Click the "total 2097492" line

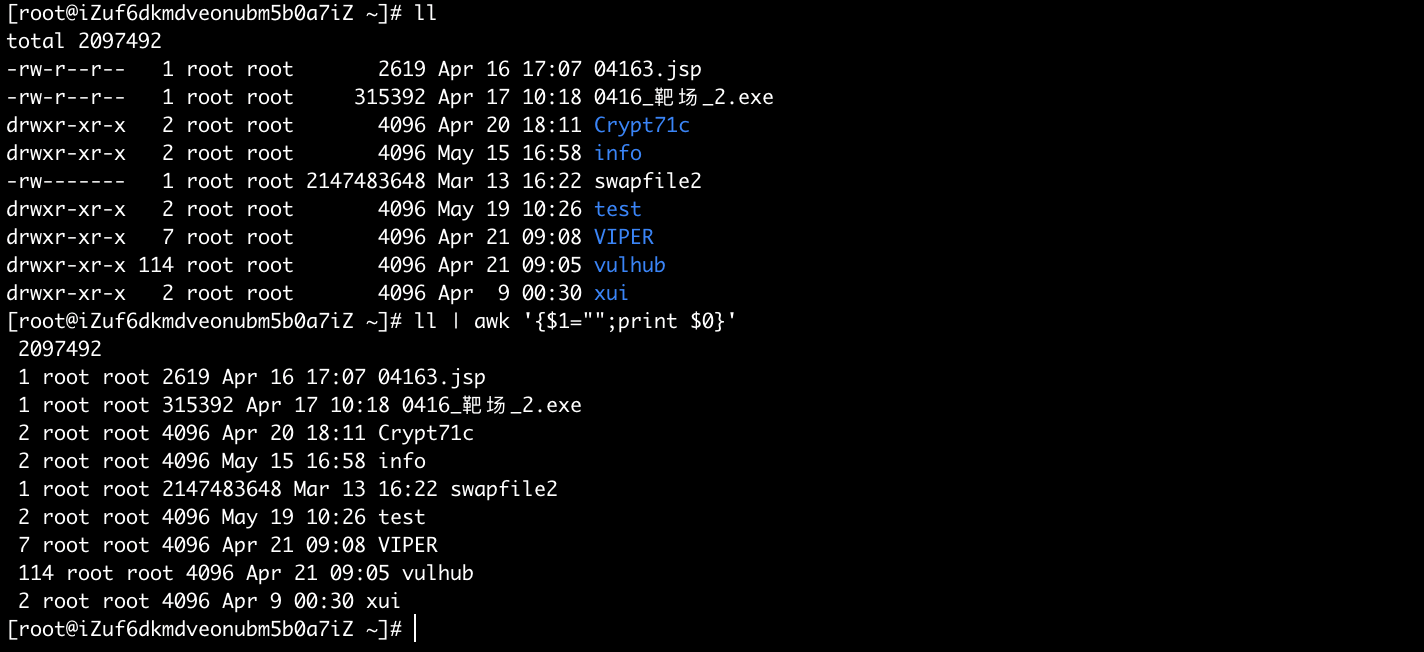(84, 41)
